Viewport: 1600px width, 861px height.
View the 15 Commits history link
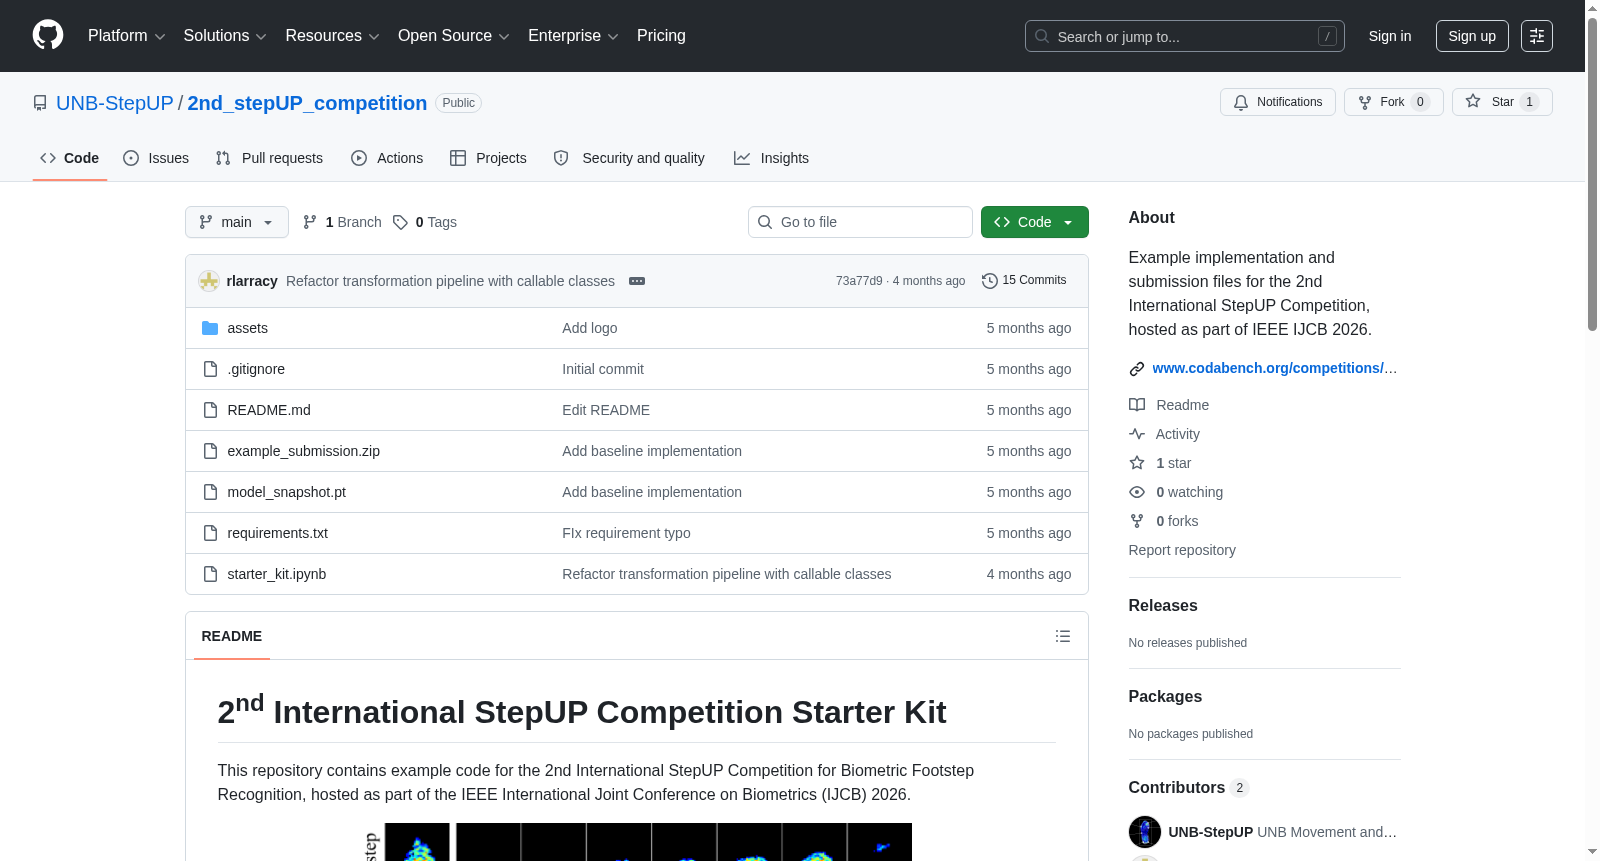(1025, 281)
